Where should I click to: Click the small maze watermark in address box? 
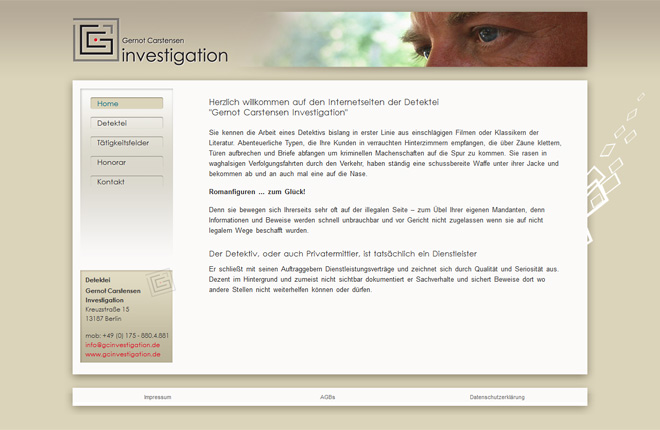click(x=160, y=283)
